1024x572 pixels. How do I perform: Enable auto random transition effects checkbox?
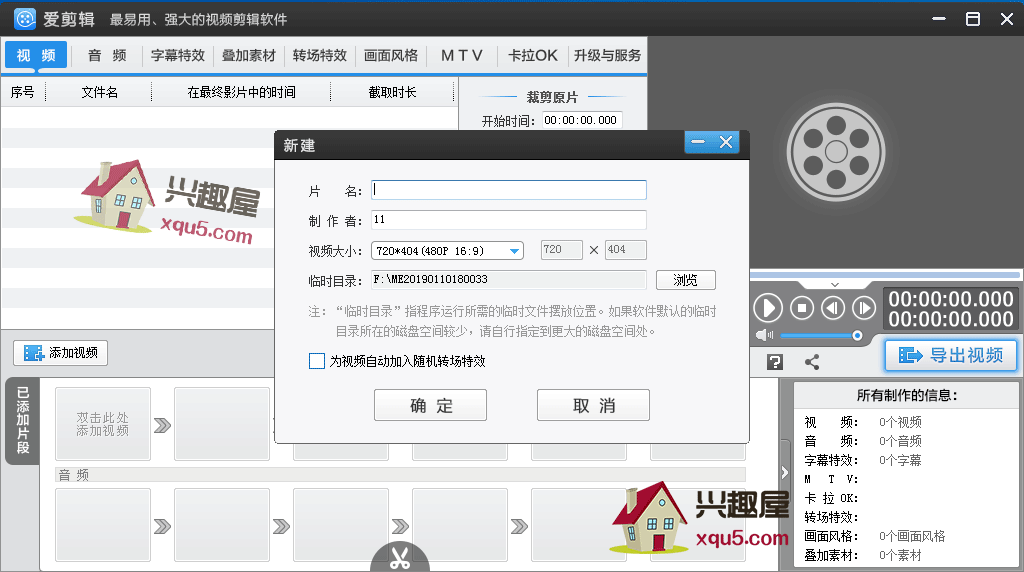[317, 361]
